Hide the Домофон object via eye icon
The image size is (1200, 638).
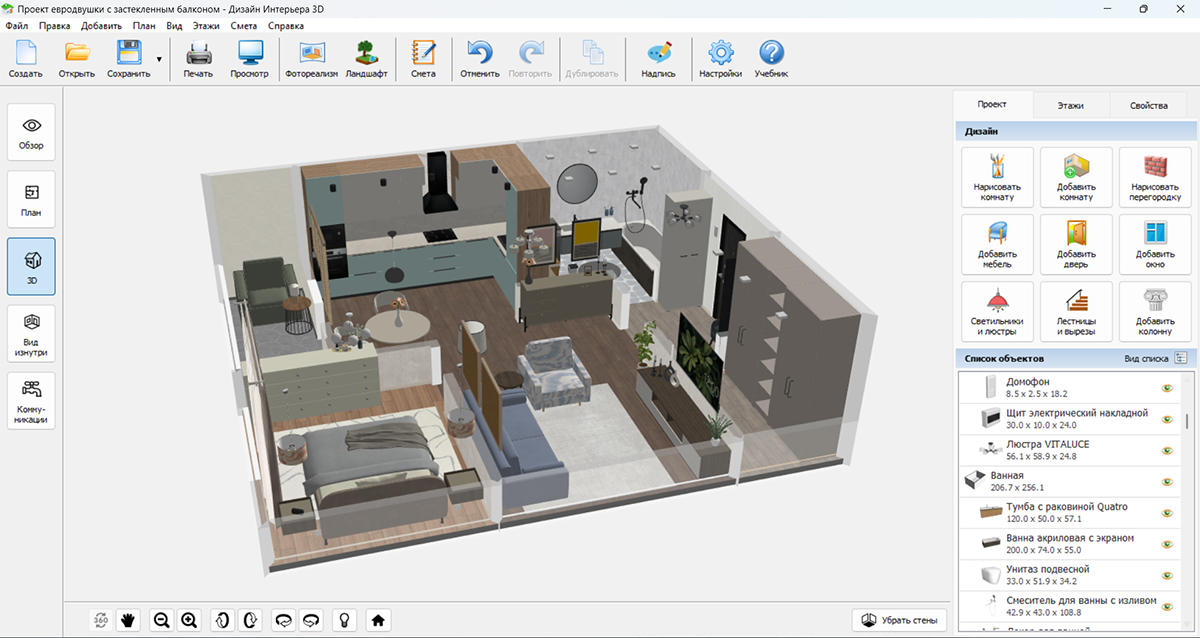[1167, 387]
